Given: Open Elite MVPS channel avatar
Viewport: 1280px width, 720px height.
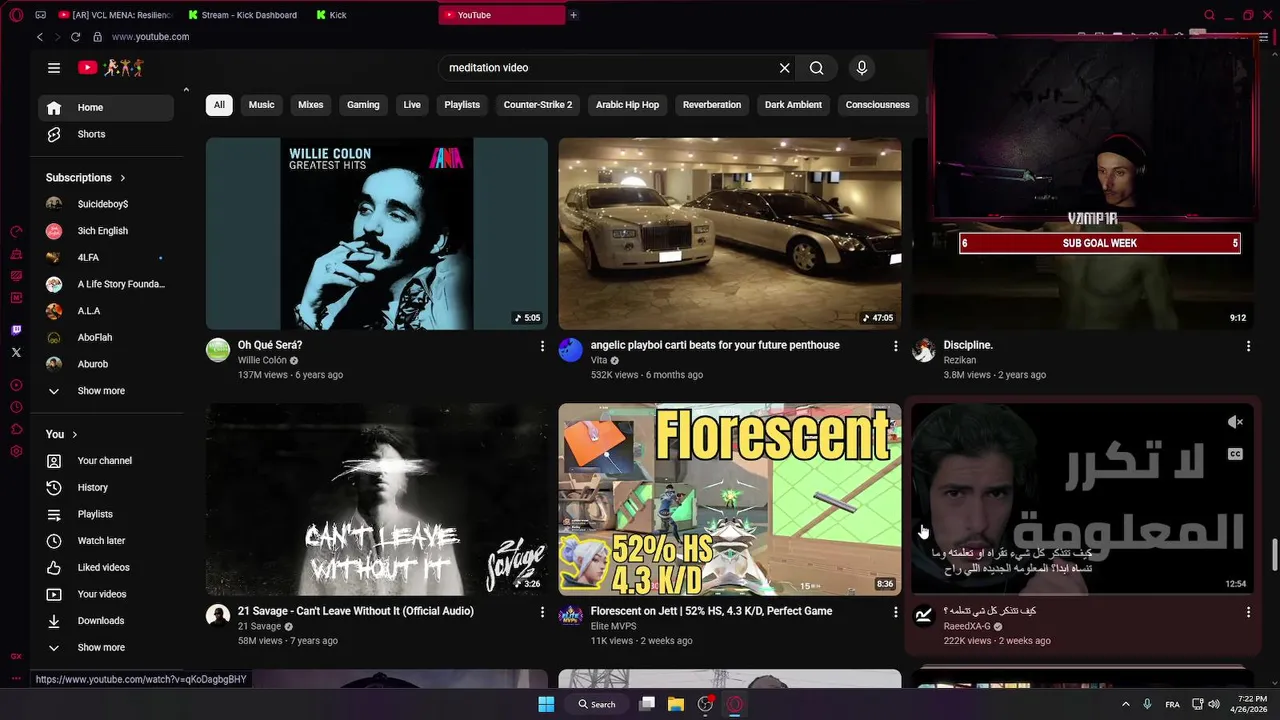Looking at the screenshot, I should (571, 616).
